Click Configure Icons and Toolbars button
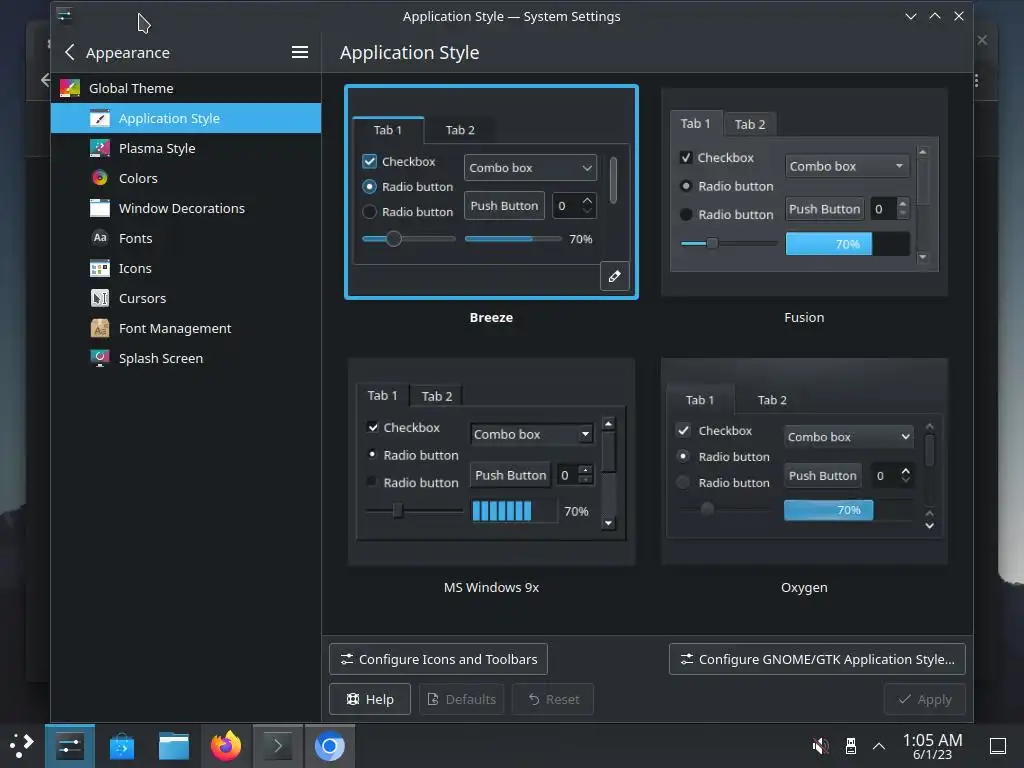The image size is (1024, 768). click(x=438, y=660)
